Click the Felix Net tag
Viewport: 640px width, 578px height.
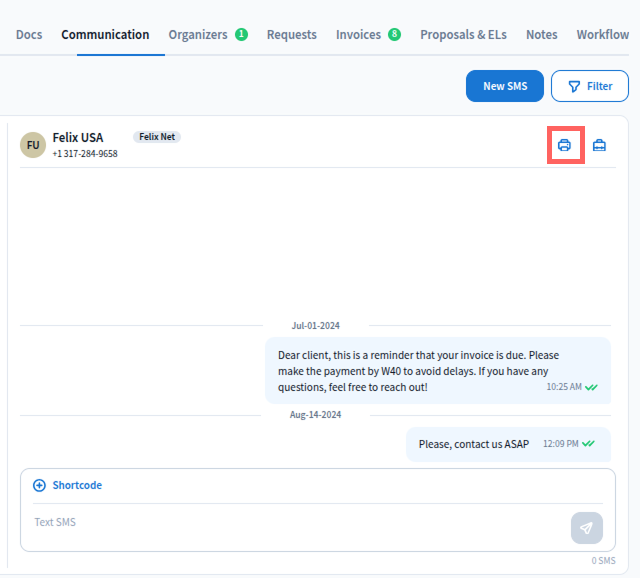157,137
